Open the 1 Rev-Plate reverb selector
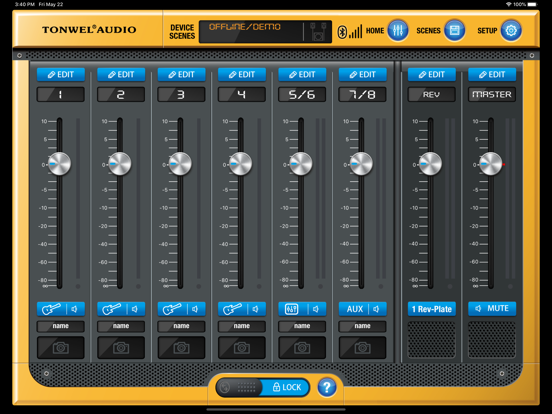552x414 pixels. coord(432,309)
